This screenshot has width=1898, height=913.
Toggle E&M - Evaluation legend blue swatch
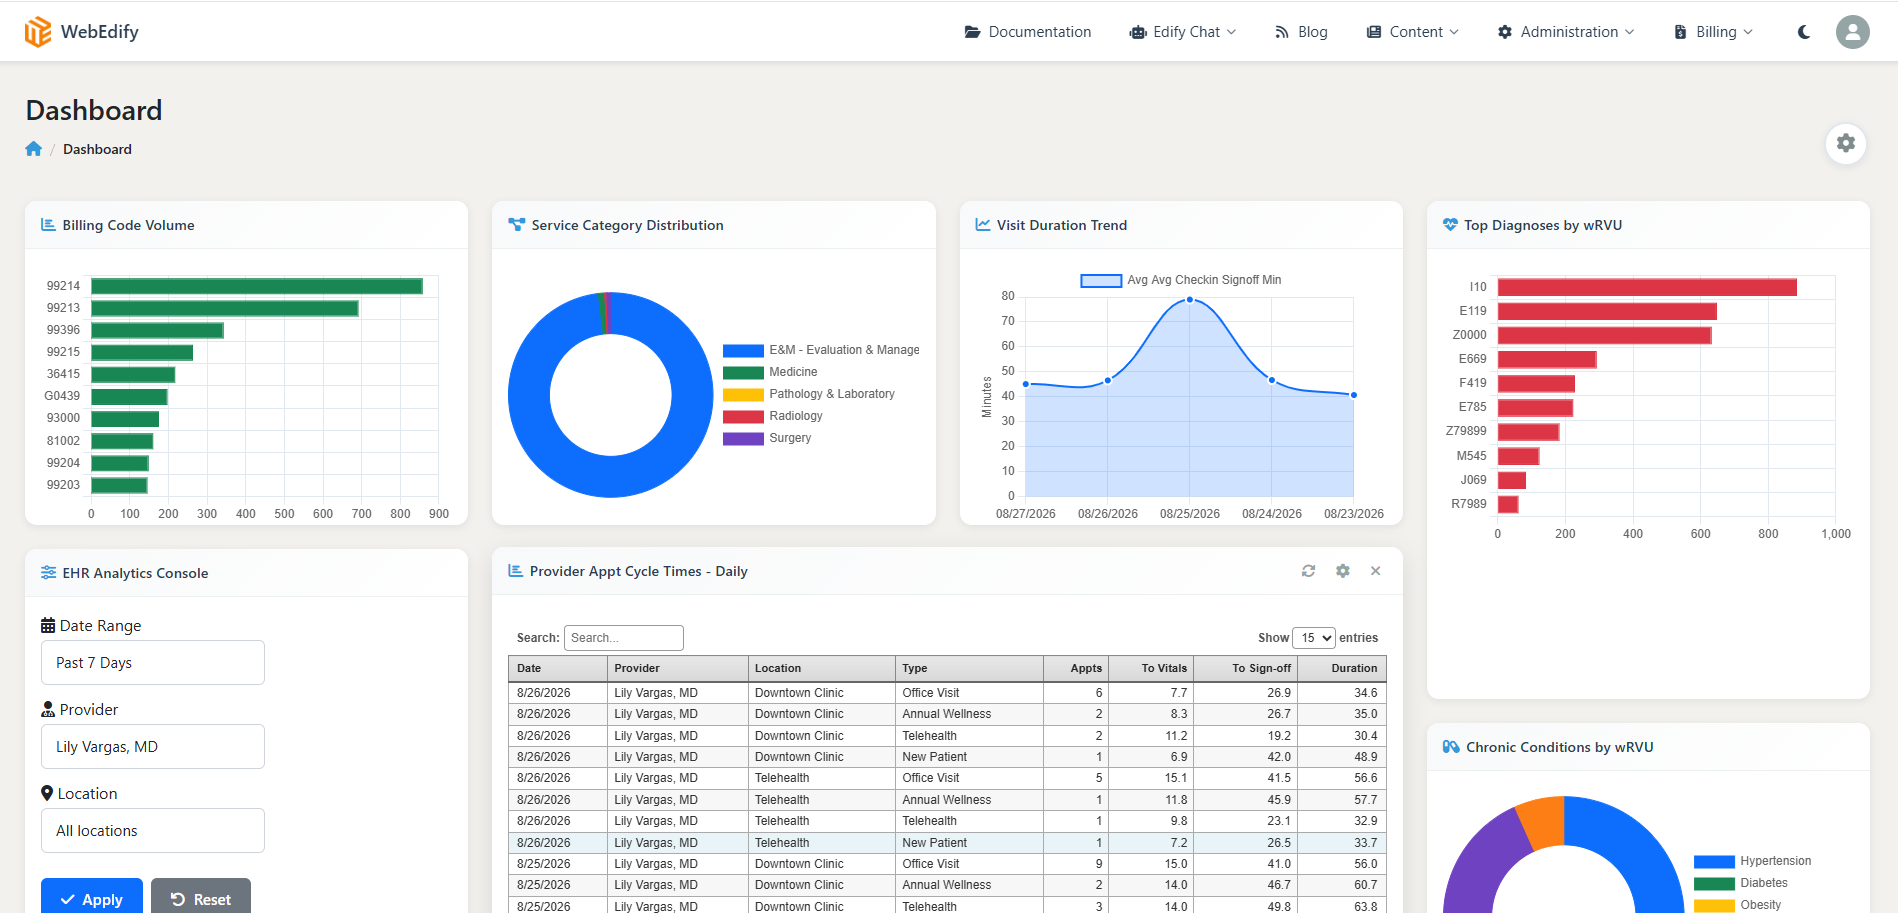pyautogui.click(x=743, y=350)
